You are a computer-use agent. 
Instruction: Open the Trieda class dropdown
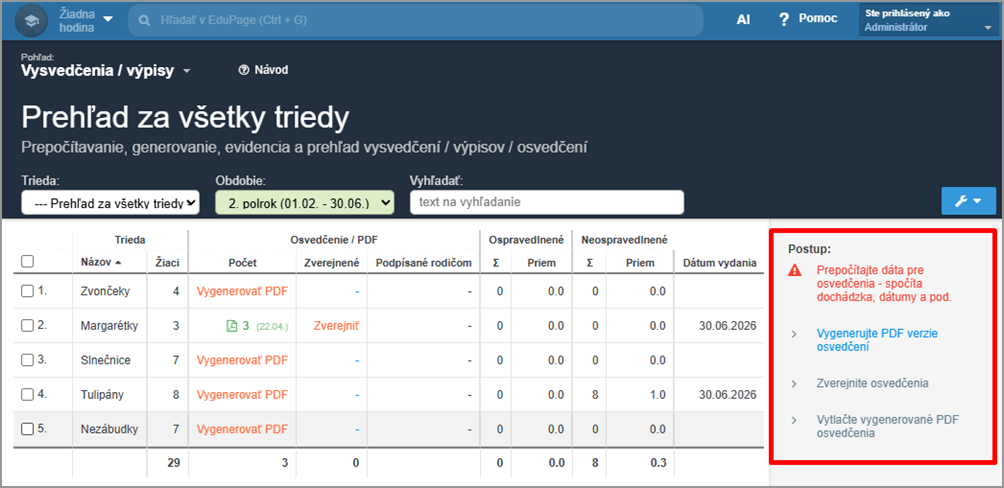[110, 203]
